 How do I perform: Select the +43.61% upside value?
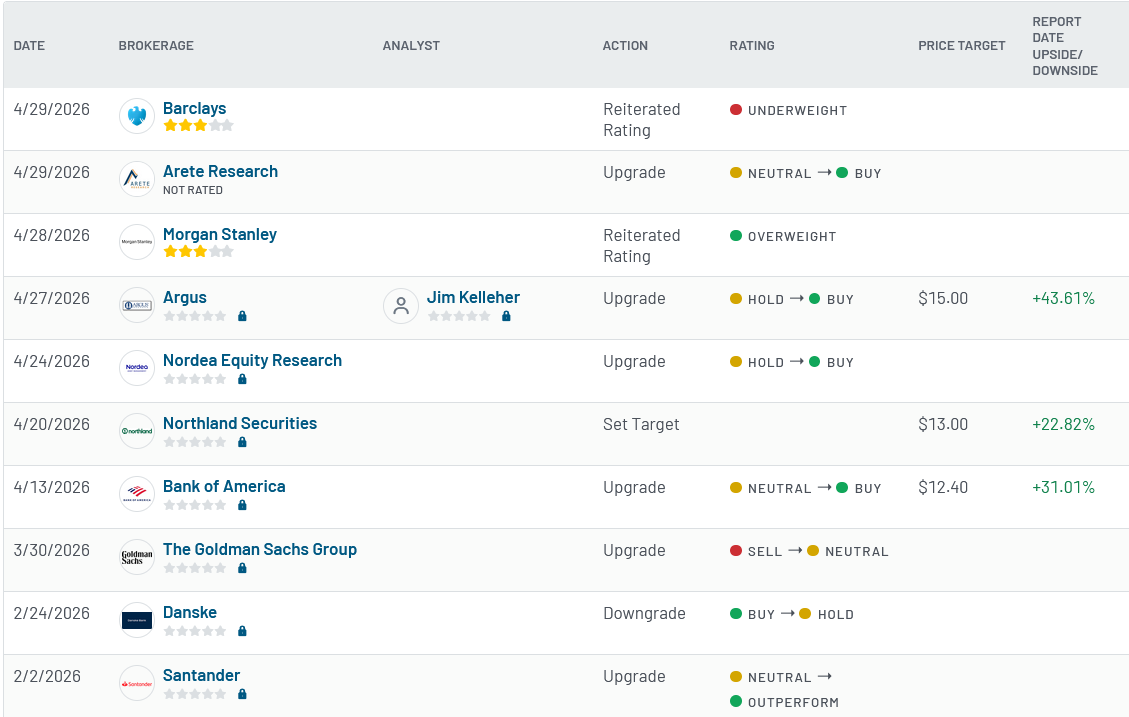tap(1063, 298)
